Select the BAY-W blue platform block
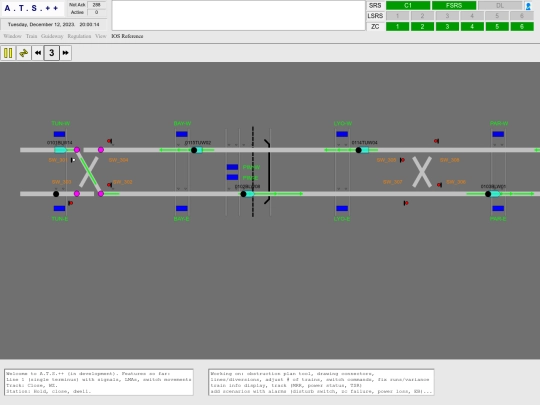 click(182, 134)
